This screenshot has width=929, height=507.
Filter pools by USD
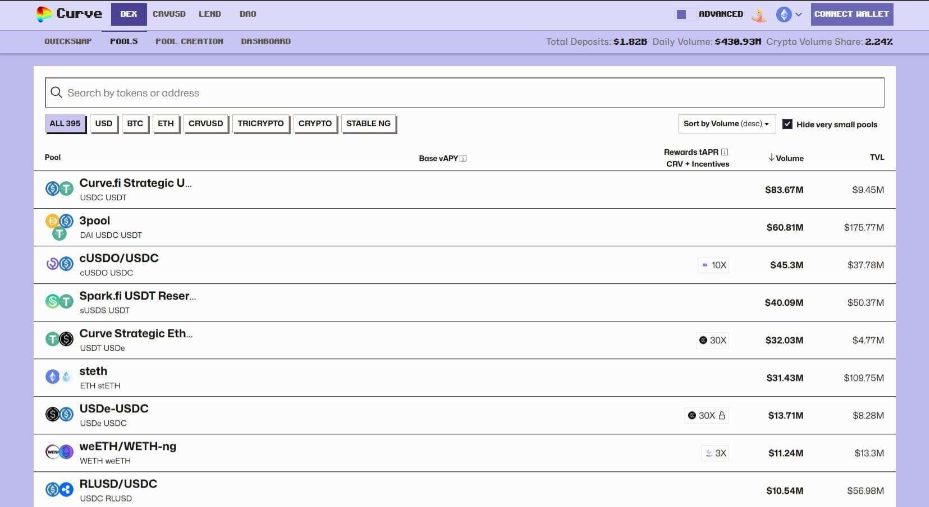[x=104, y=123]
